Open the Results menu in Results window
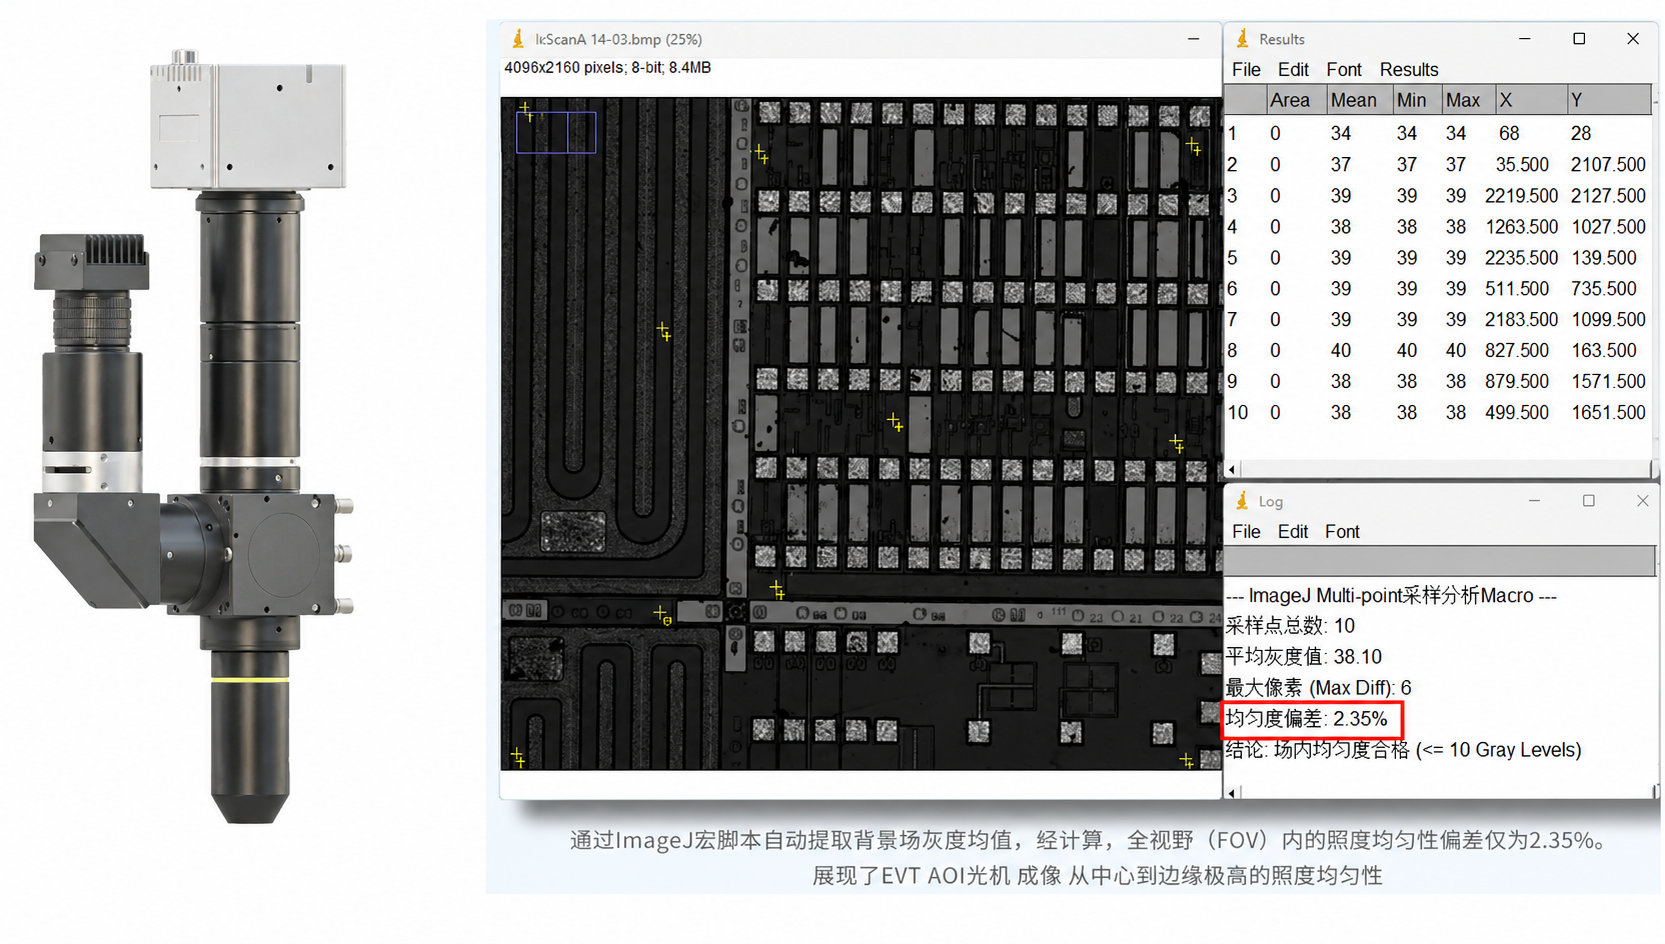Image resolution: width=1665 pixels, height=944 pixels. 1409,70
